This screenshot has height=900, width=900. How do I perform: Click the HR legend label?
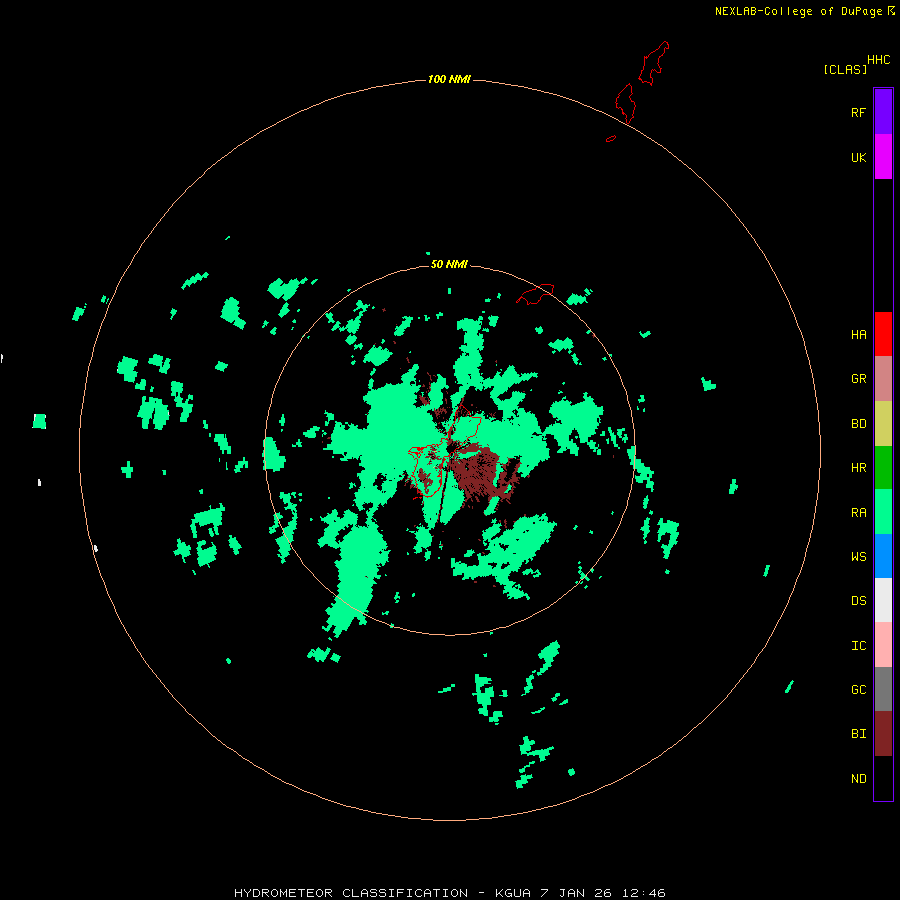858,468
